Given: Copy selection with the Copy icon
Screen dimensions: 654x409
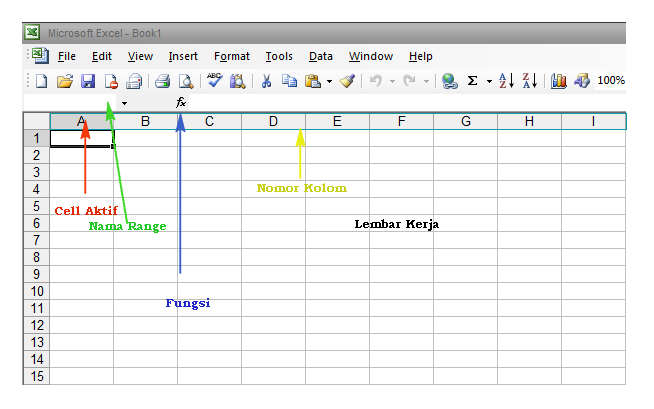Looking at the screenshot, I should pos(289,81).
